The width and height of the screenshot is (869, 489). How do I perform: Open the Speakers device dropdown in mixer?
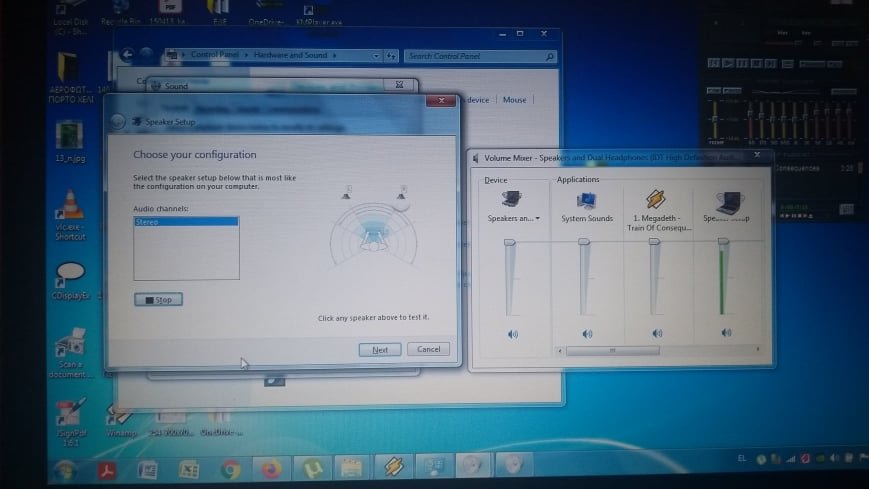[x=538, y=218]
